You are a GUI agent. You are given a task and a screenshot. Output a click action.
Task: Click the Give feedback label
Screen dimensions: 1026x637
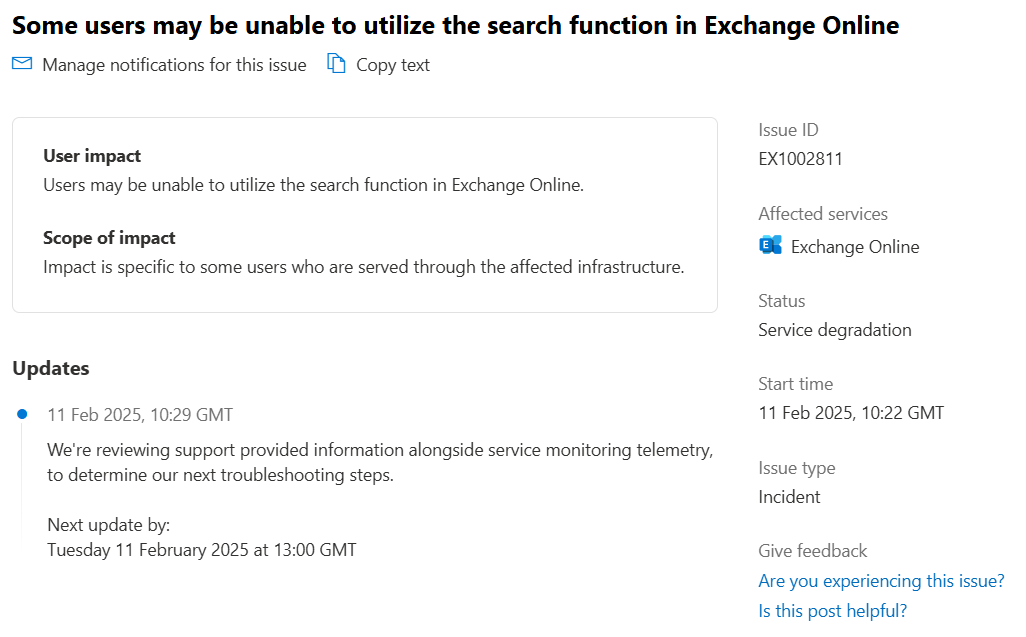tap(813, 551)
